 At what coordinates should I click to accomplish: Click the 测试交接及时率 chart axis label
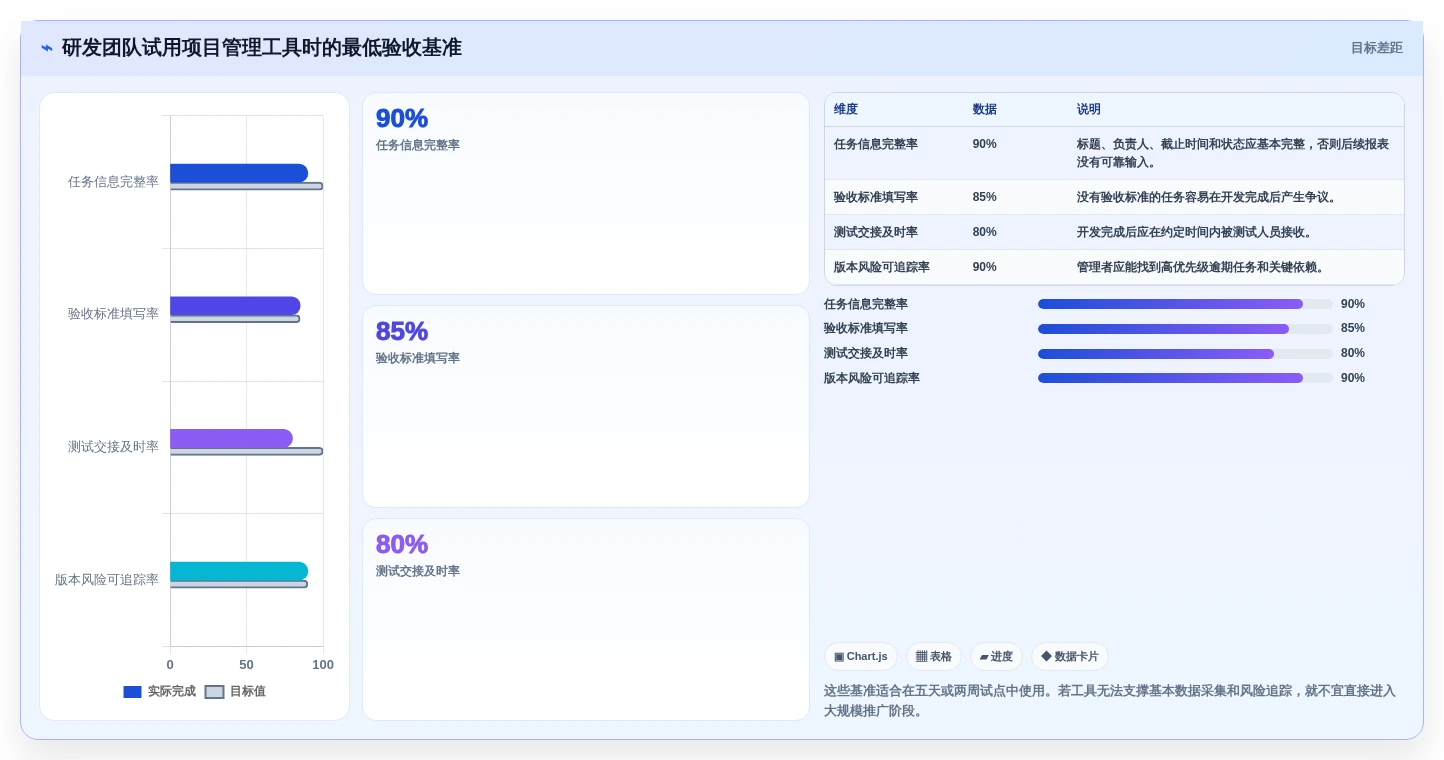(113, 447)
